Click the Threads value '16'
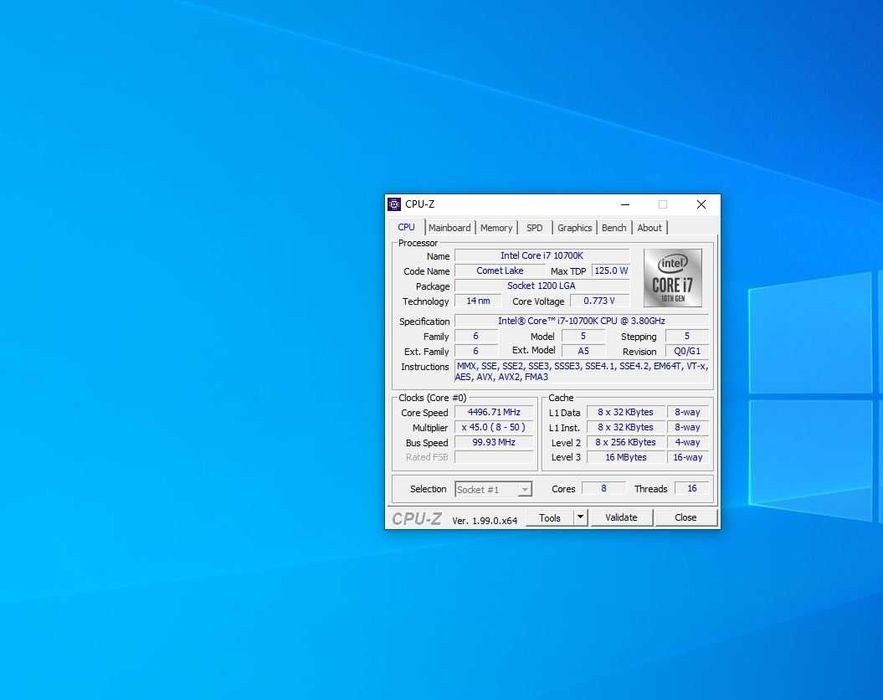 click(692, 488)
